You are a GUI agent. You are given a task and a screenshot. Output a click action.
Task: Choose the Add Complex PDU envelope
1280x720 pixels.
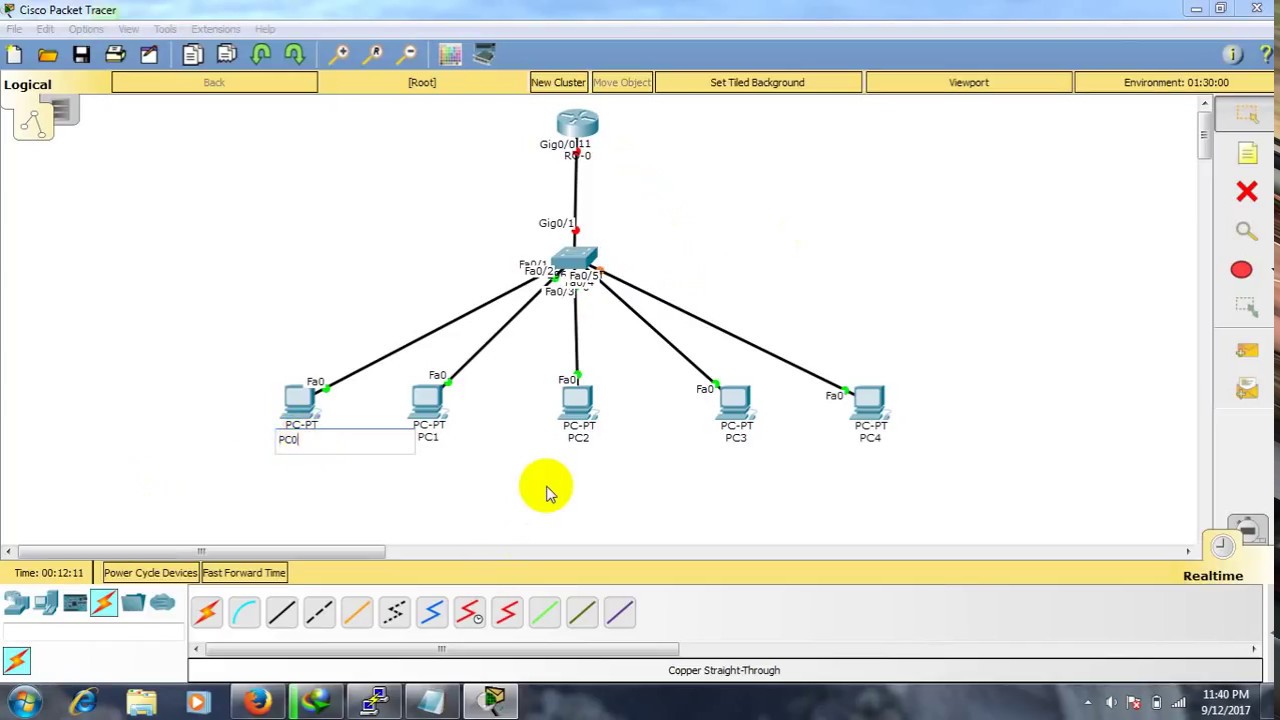1246,389
